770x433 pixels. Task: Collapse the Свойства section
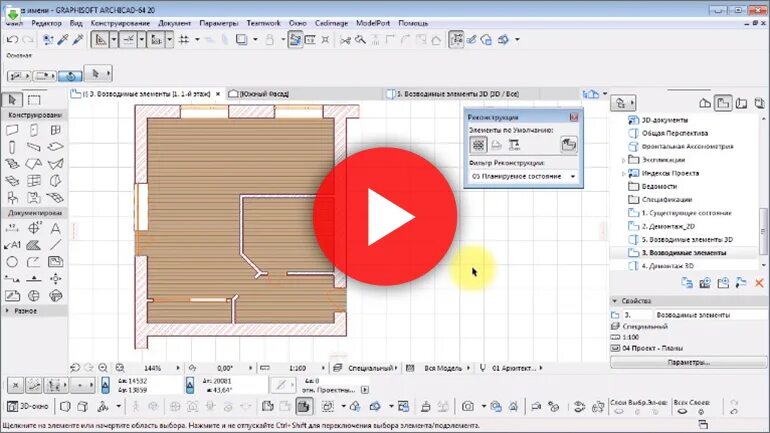click(614, 300)
